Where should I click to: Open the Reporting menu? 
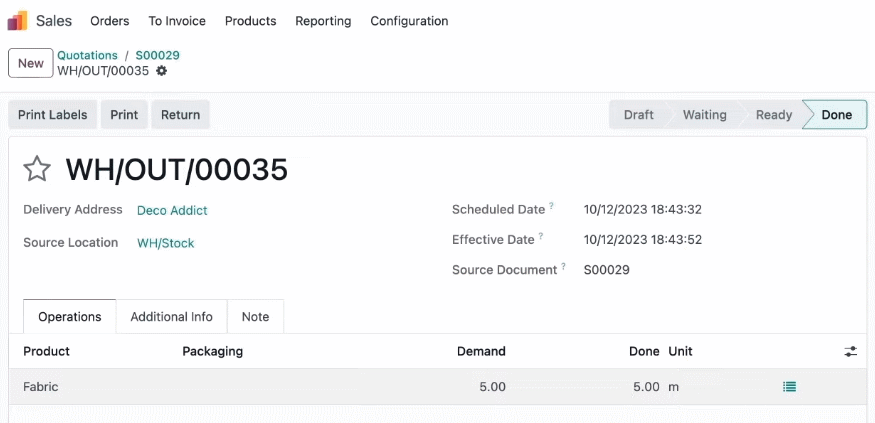323,21
